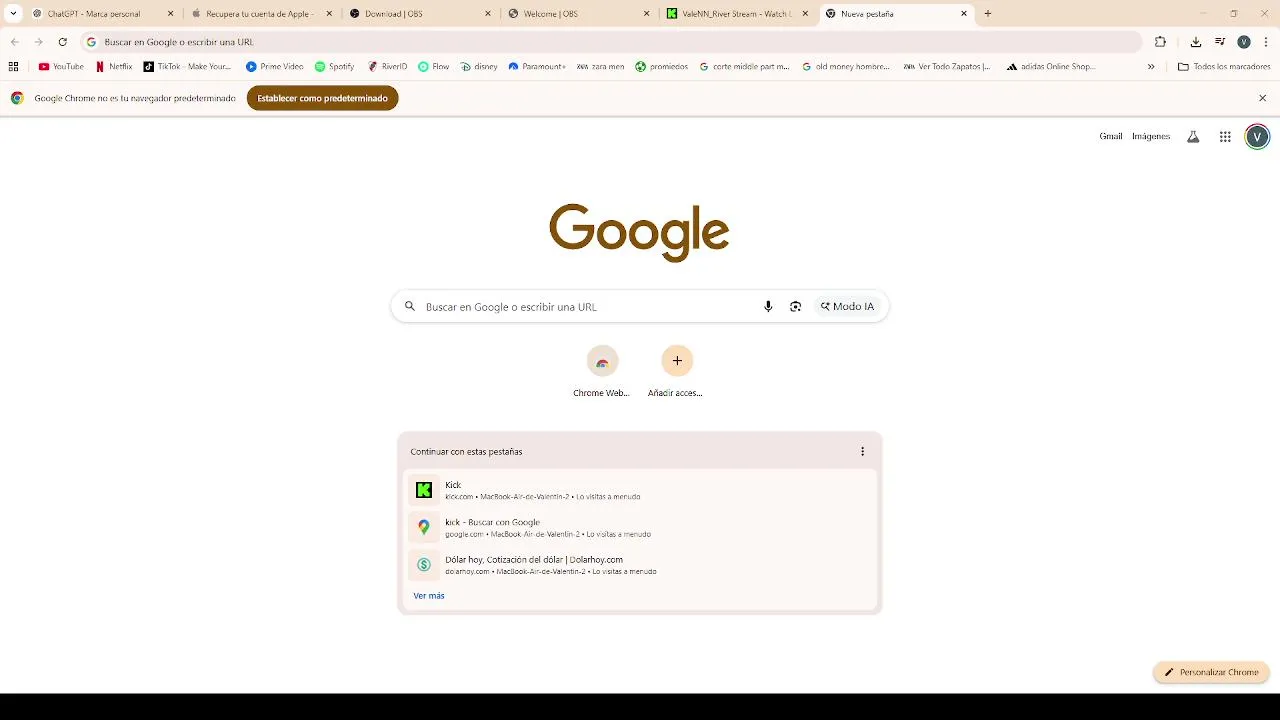Screen dimensions: 1280x720
Task: Click Establecer como predeterminado button
Action: [x=322, y=98]
